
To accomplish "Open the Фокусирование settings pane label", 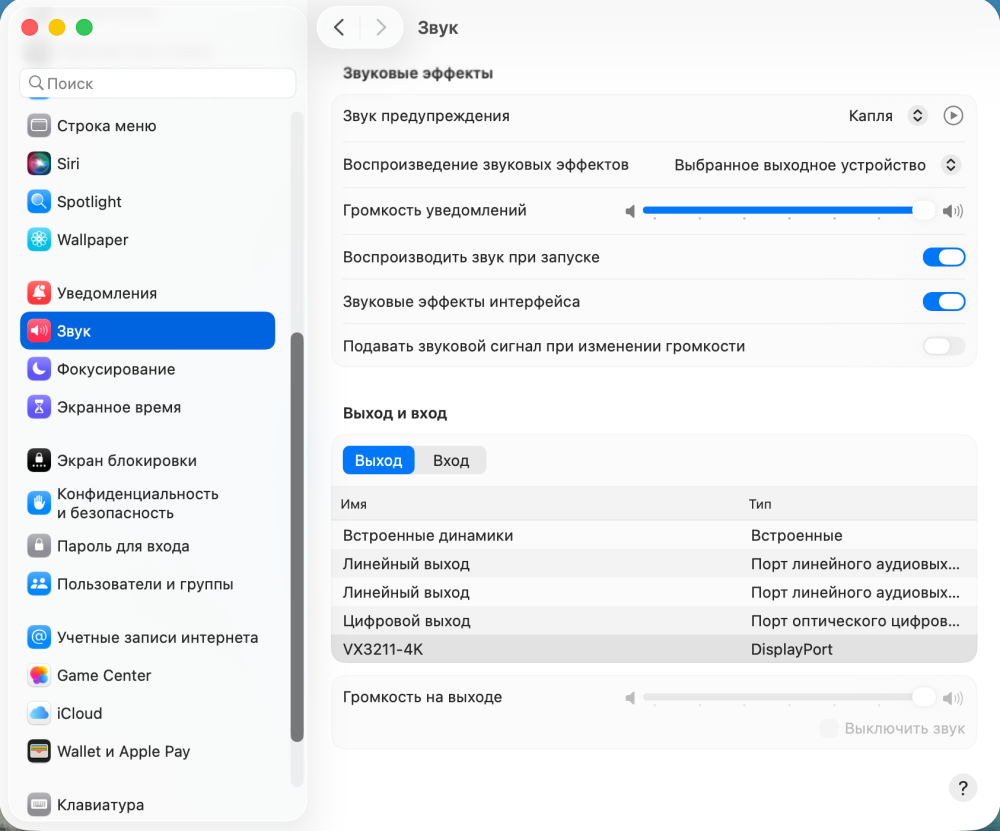I will pos(116,369).
